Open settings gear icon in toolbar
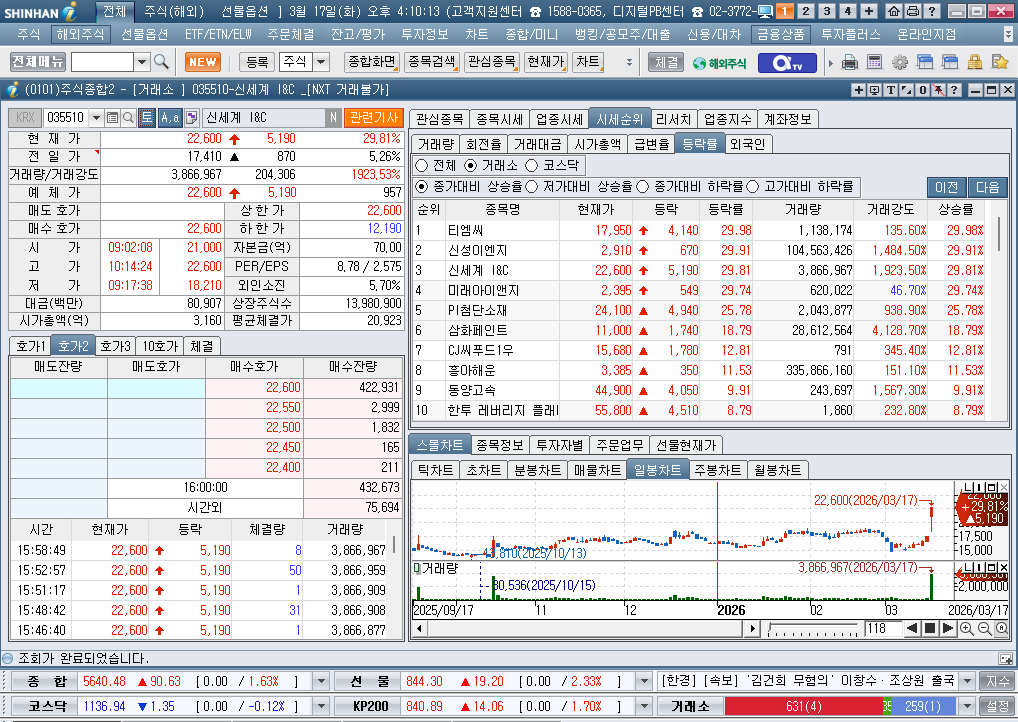The width and height of the screenshot is (1018, 722). (x=900, y=62)
